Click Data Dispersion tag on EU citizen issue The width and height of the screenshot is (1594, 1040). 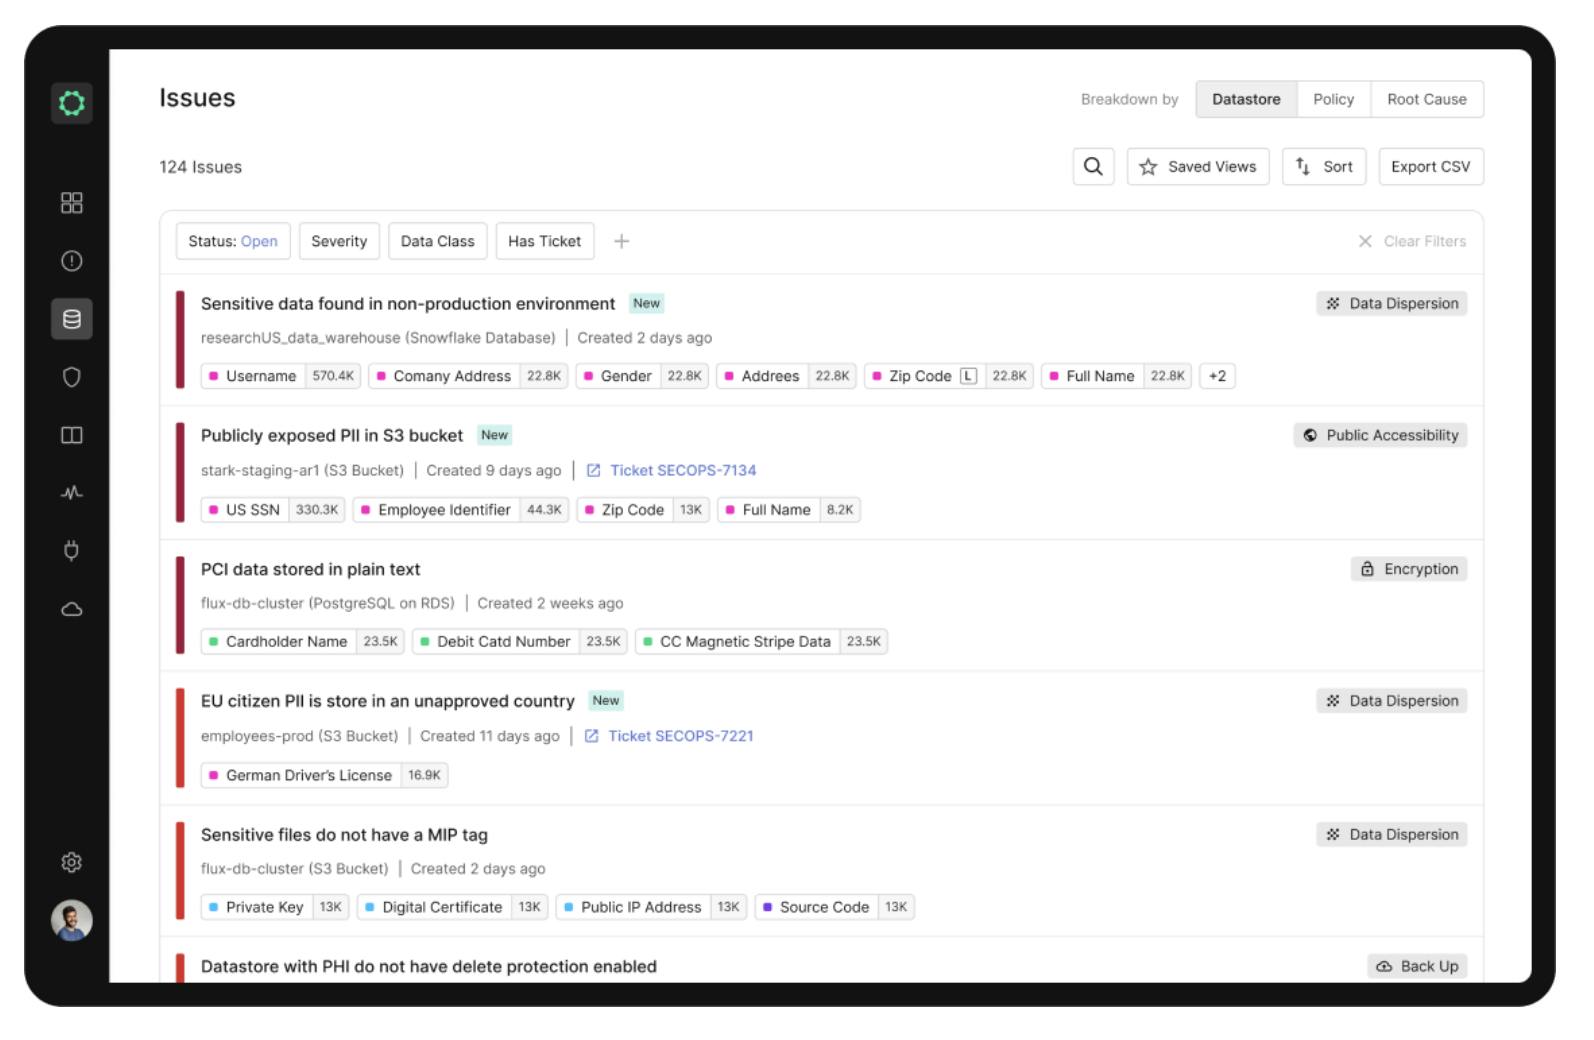[x=1392, y=701]
